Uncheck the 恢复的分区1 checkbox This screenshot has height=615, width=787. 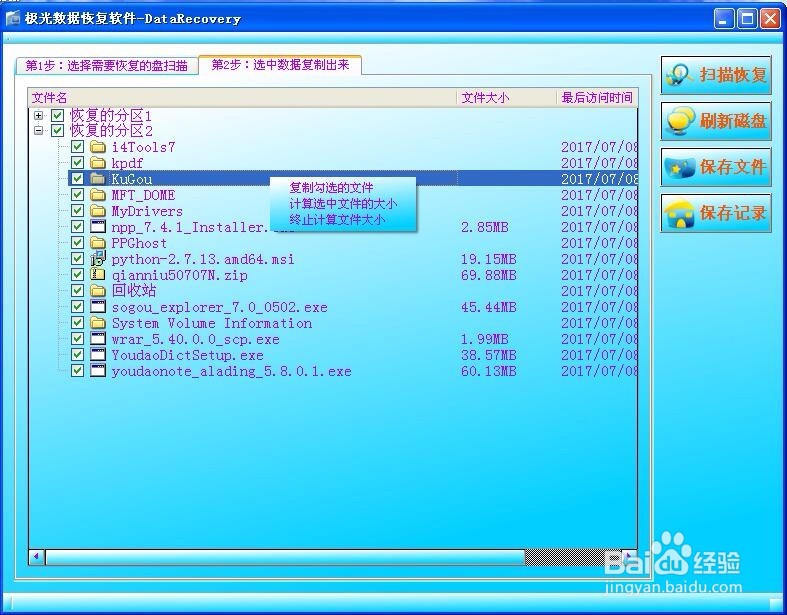57,115
